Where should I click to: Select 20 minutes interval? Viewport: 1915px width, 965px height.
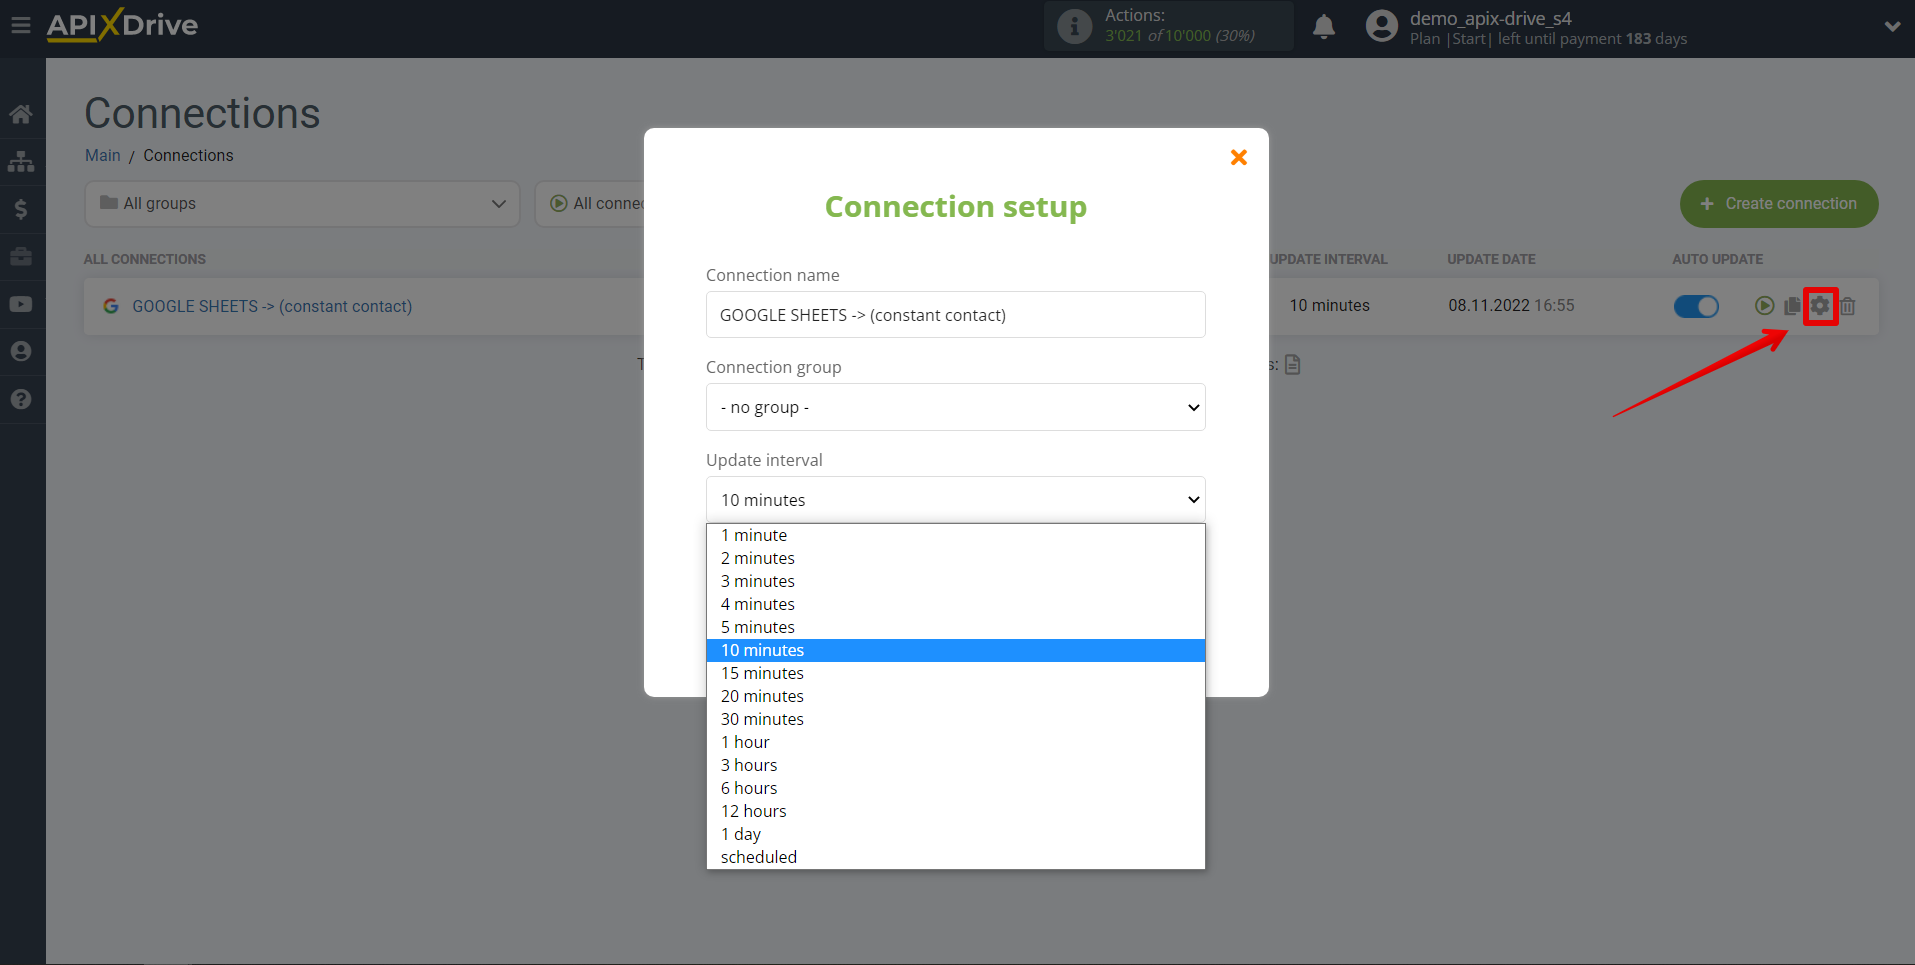pos(956,696)
